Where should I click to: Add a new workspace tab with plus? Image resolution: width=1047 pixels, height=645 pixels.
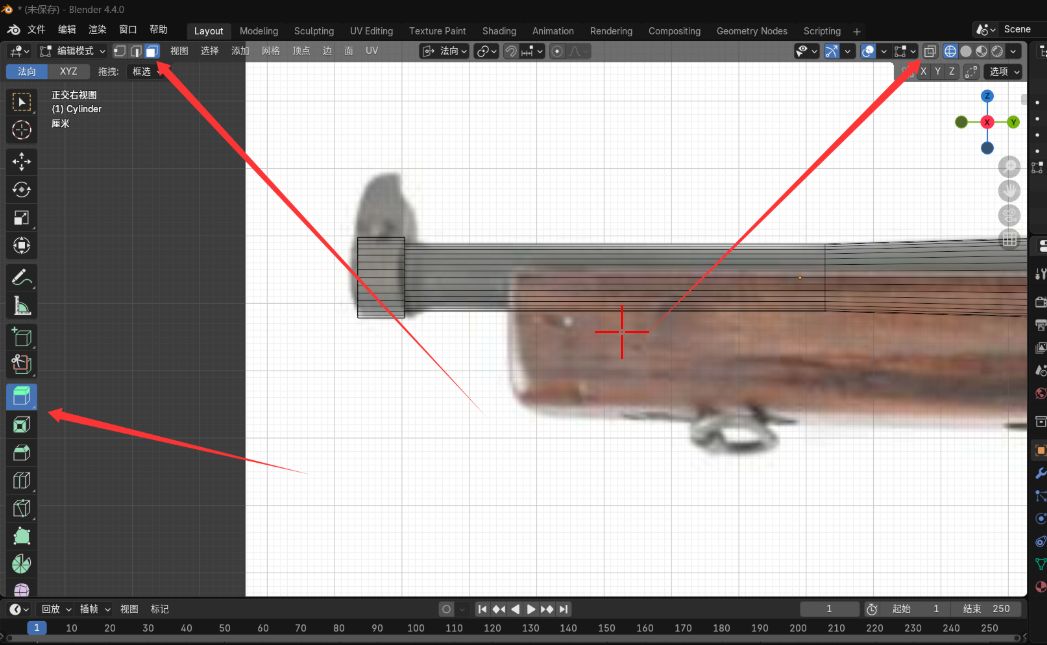(857, 31)
